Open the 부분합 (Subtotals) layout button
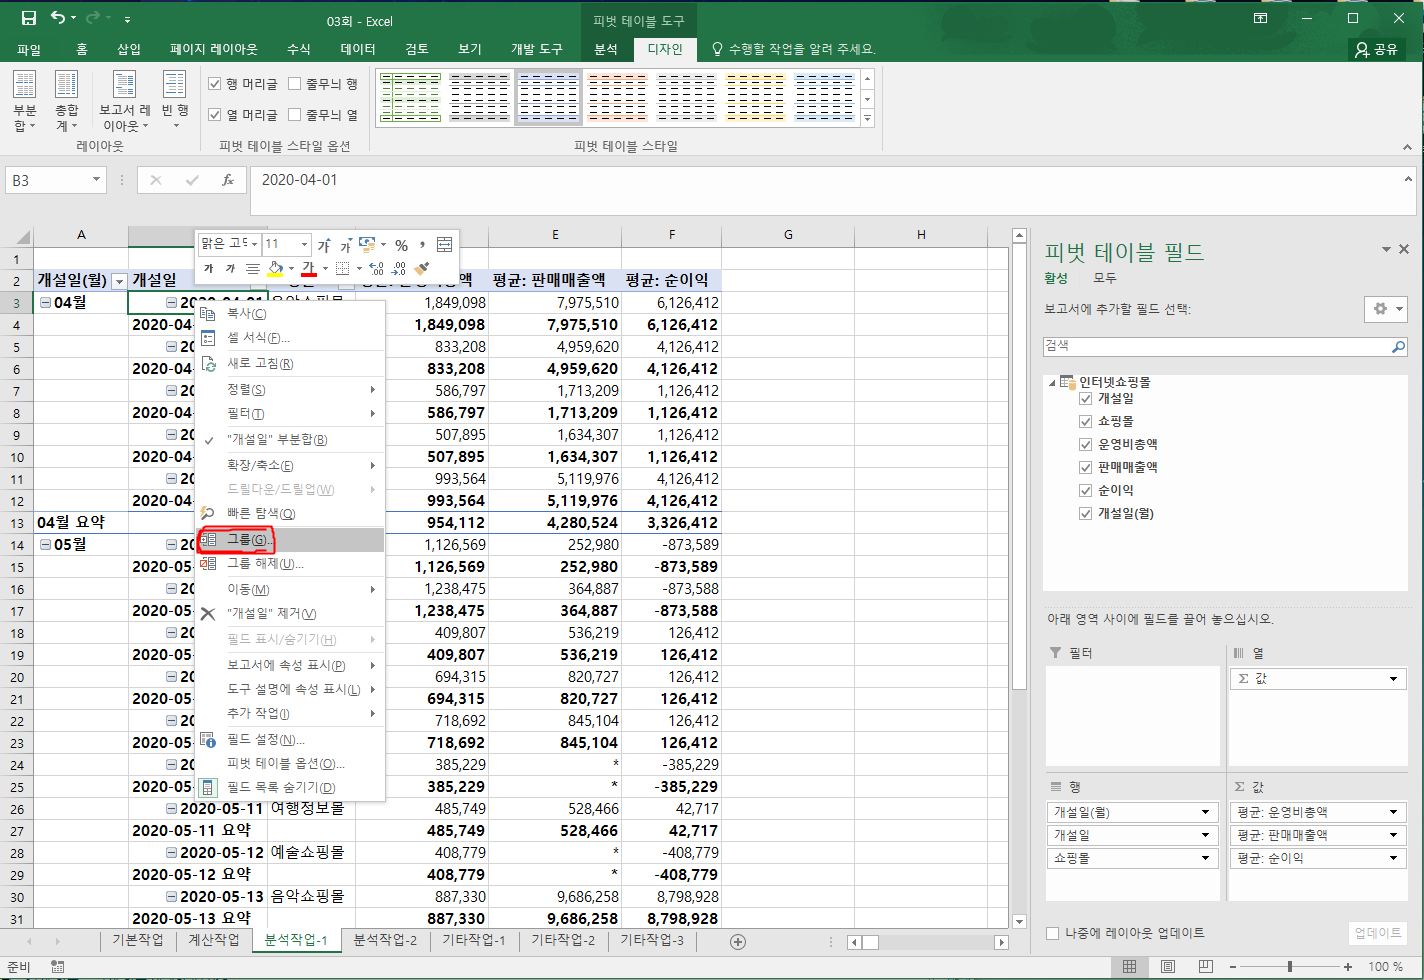This screenshot has width=1424, height=980. tap(24, 102)
